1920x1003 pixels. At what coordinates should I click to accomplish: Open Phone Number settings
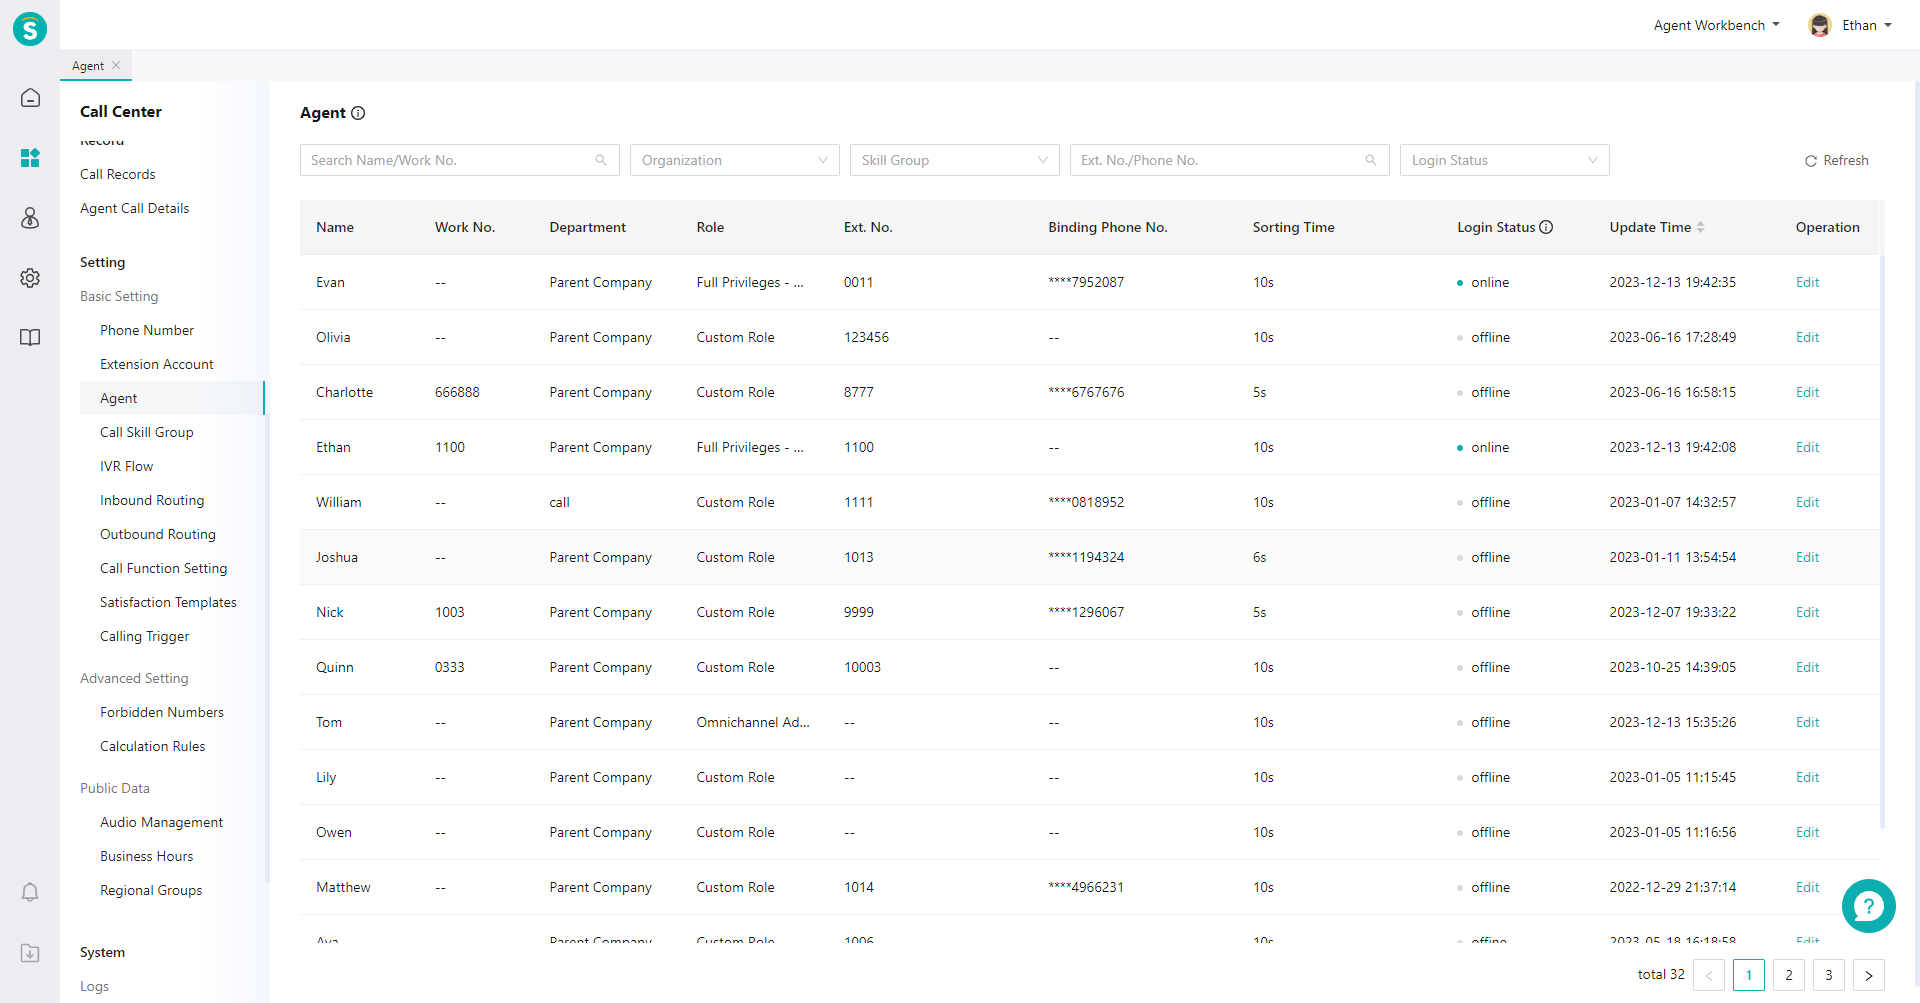pos(147,330)
